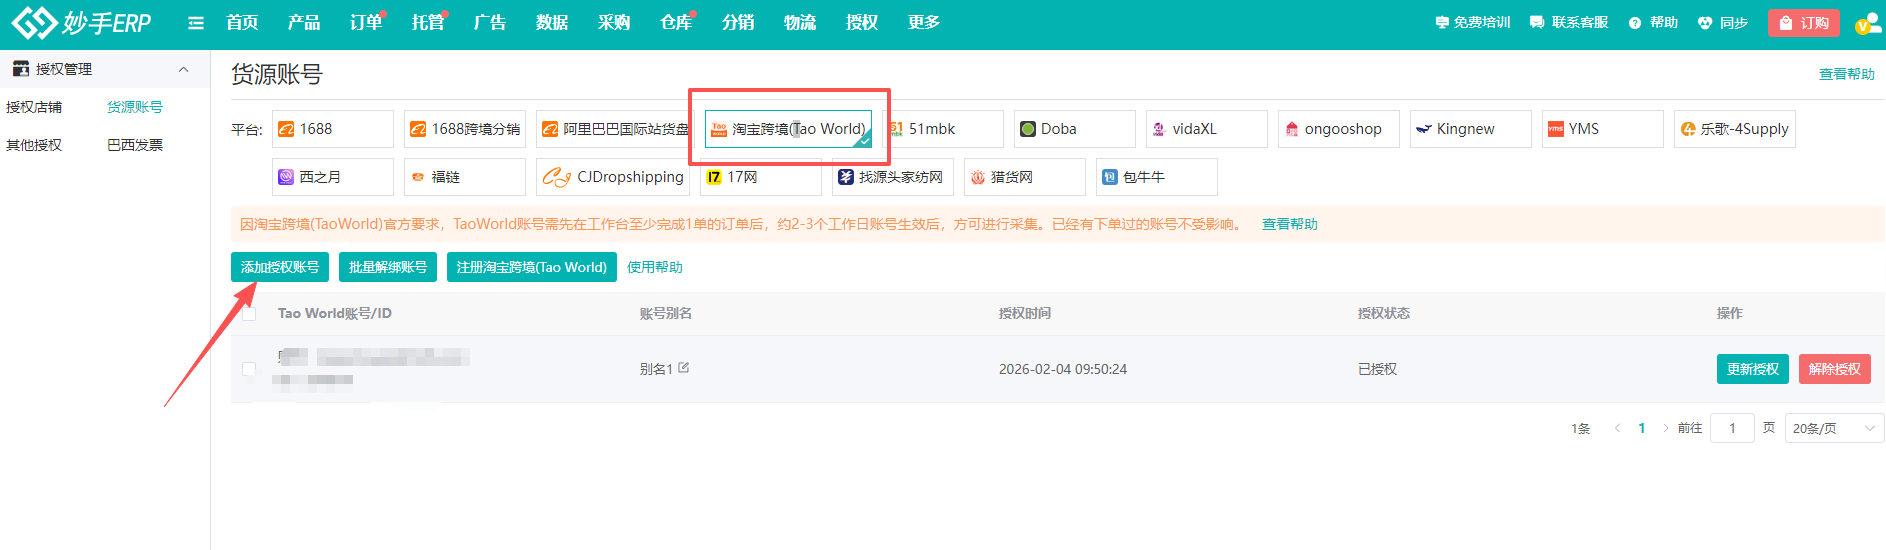Select the CJDropshipping platform
Screen dimensions: 1886x550
(x=613, y=177)
